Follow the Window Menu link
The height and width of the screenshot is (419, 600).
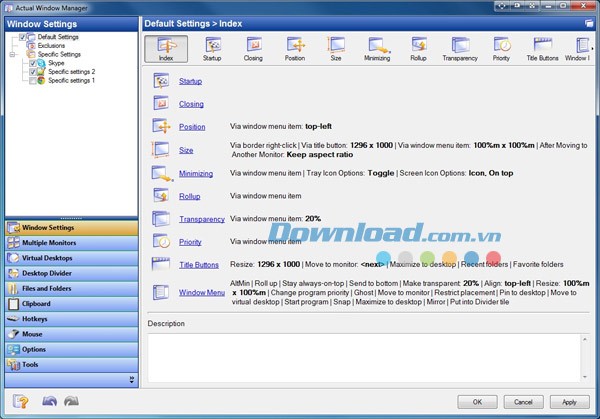(202, 293)
